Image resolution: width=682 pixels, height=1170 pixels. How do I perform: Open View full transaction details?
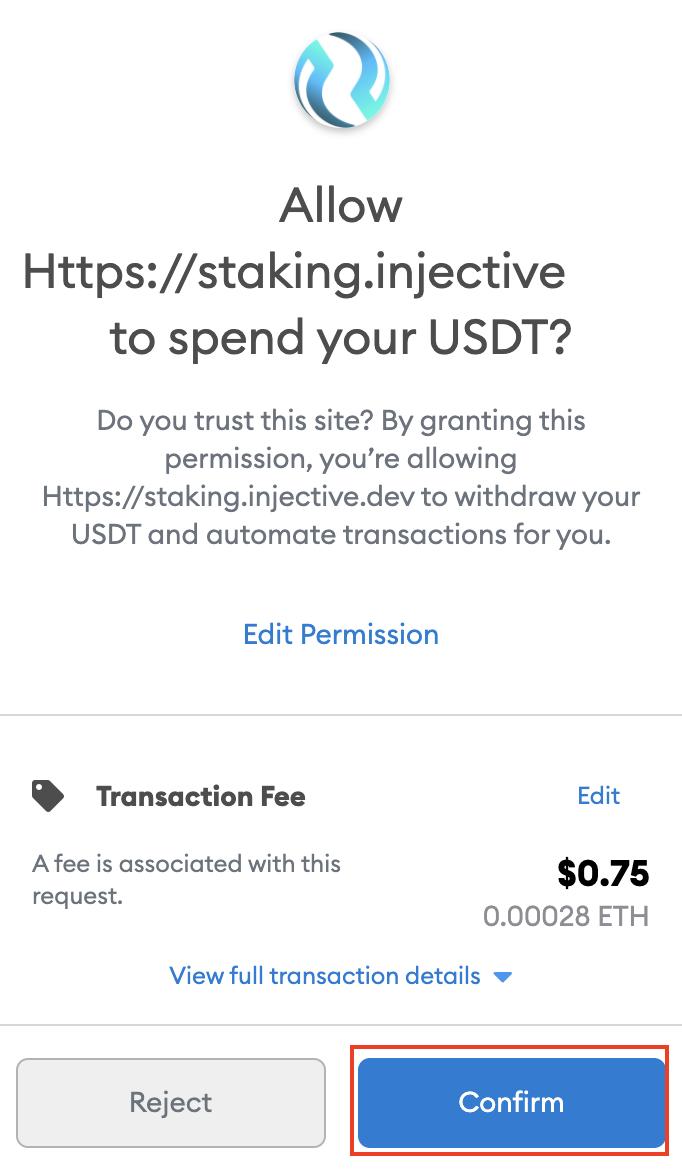pyautogui.click(x=325, y=976)
